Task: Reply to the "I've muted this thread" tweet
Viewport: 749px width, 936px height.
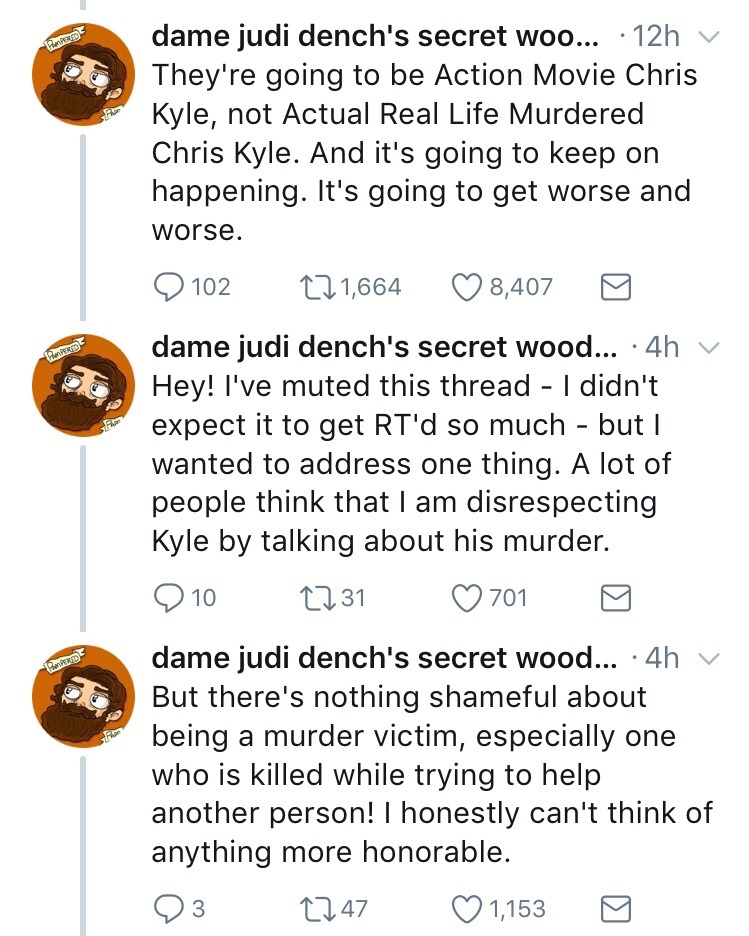Action: point(169,599)
